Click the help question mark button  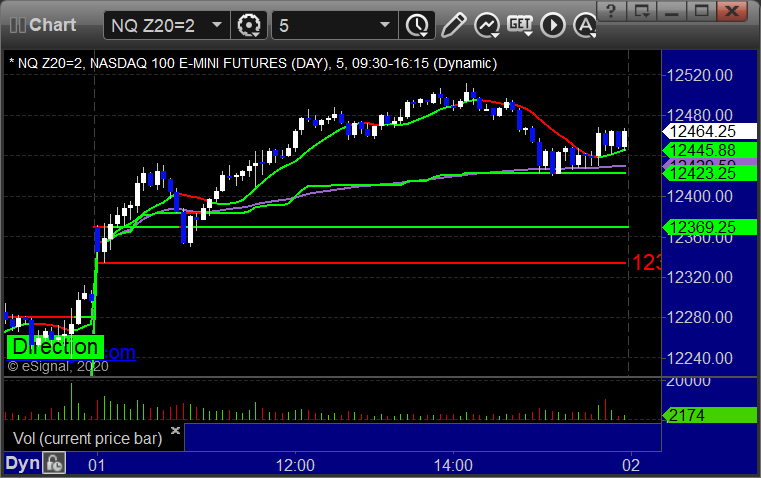611,11
